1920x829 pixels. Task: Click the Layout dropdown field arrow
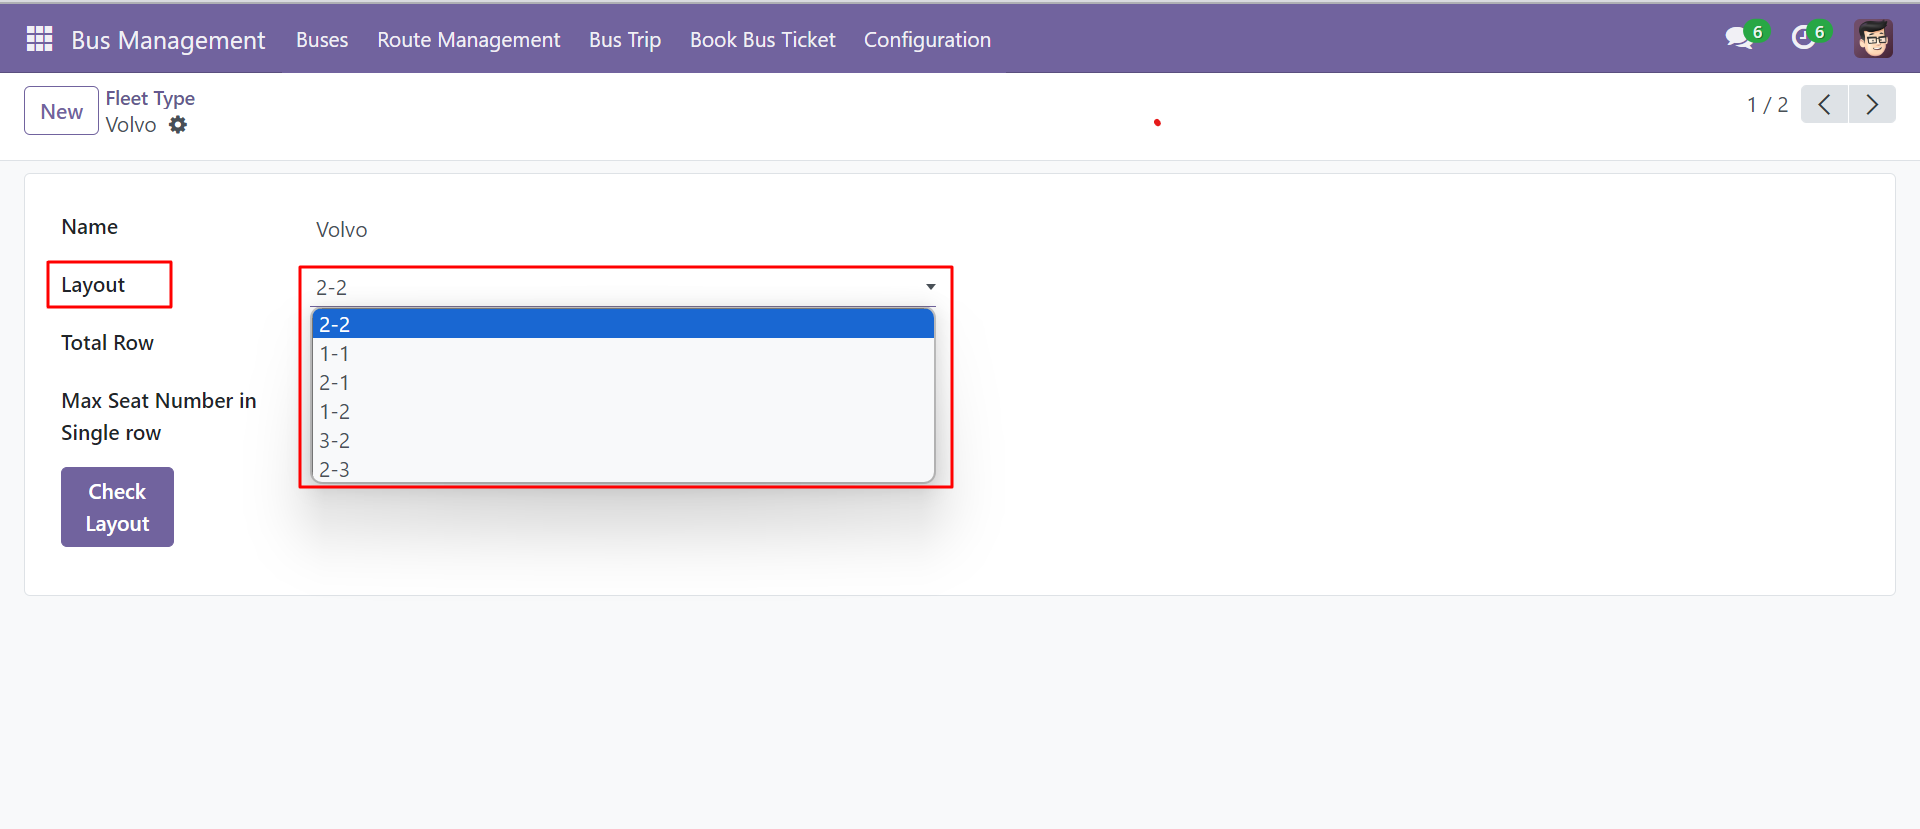[930, 287]
